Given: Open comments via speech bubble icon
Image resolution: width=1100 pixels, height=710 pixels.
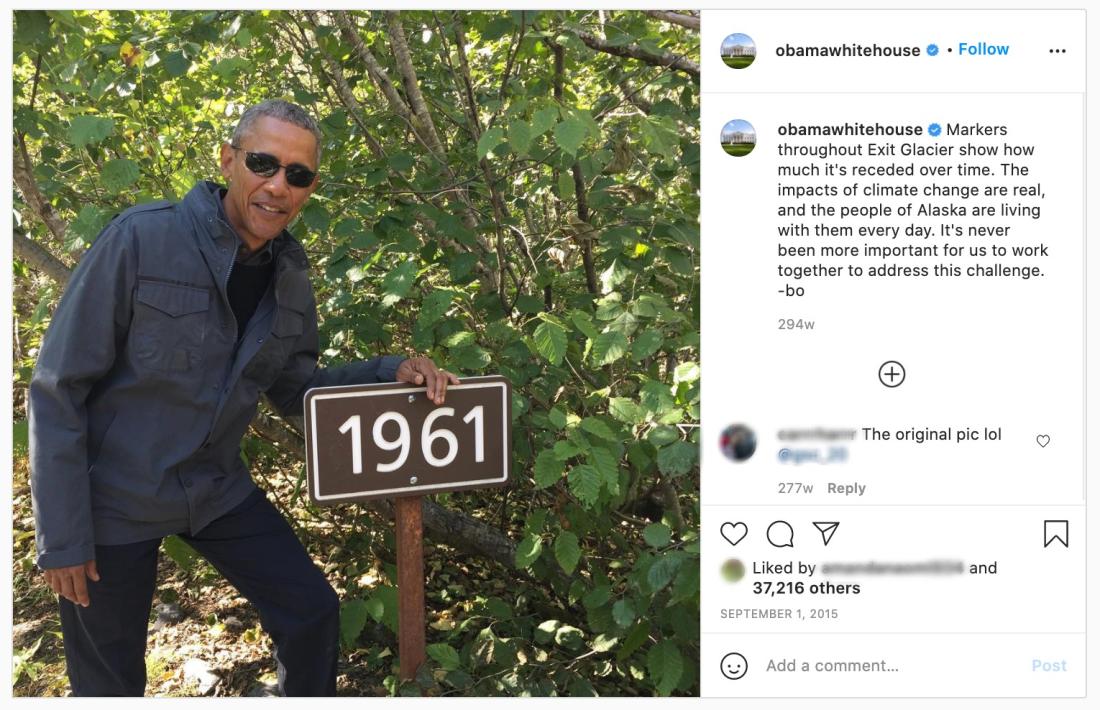Looking at the screenshot, I should pos(780,534).
